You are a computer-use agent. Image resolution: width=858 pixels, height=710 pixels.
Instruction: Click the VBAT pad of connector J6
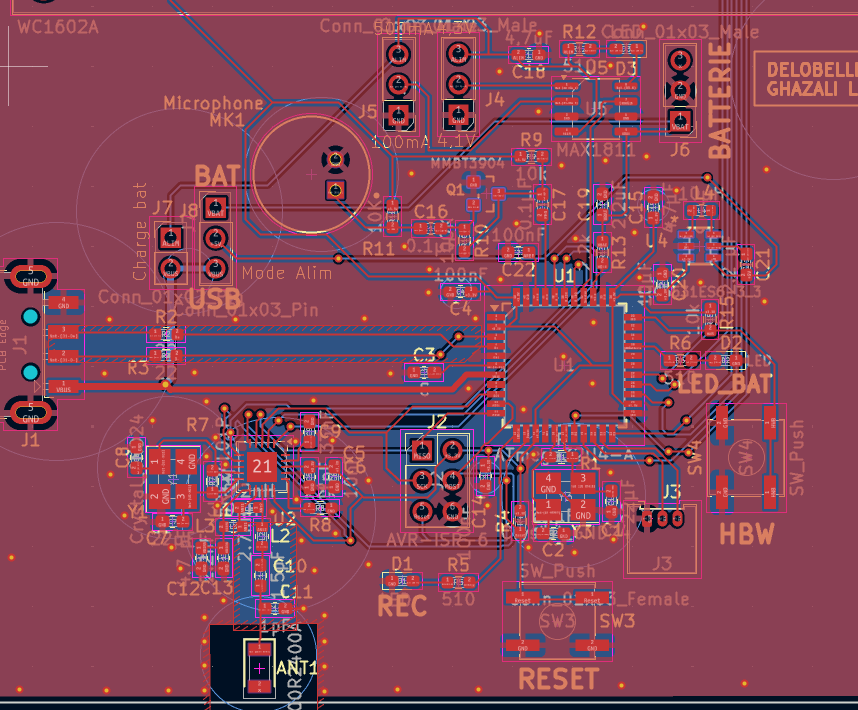(680, 121)
